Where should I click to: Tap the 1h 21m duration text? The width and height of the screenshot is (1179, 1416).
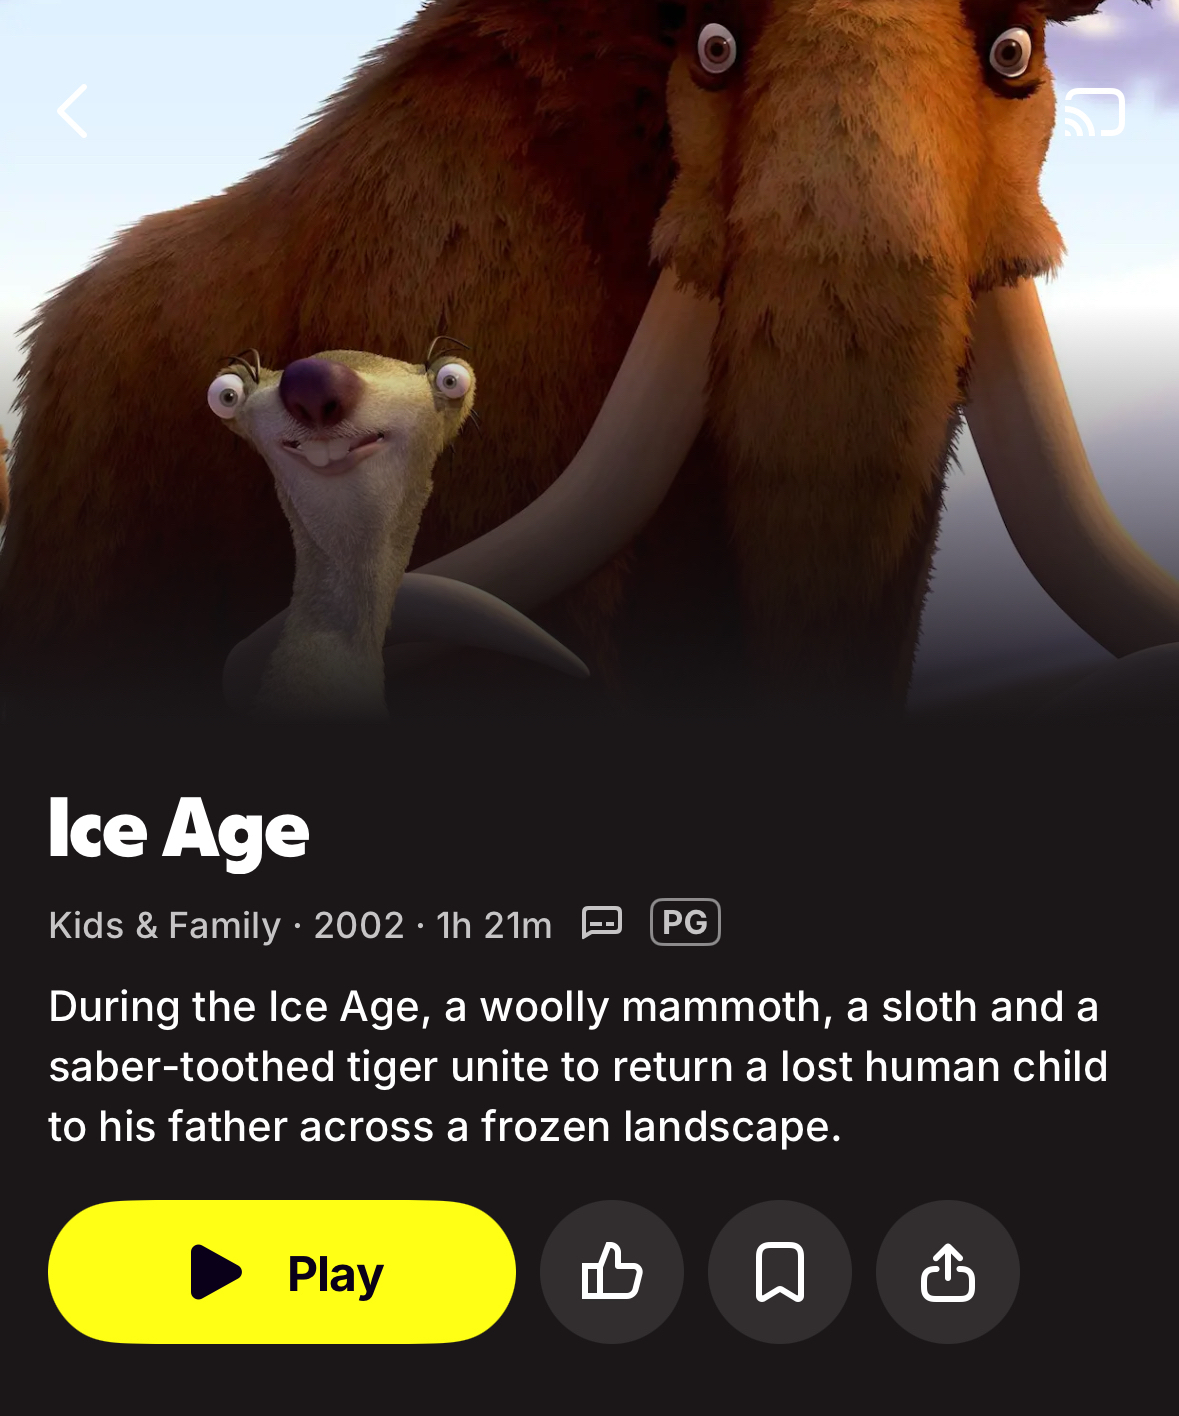click(494, 925)
